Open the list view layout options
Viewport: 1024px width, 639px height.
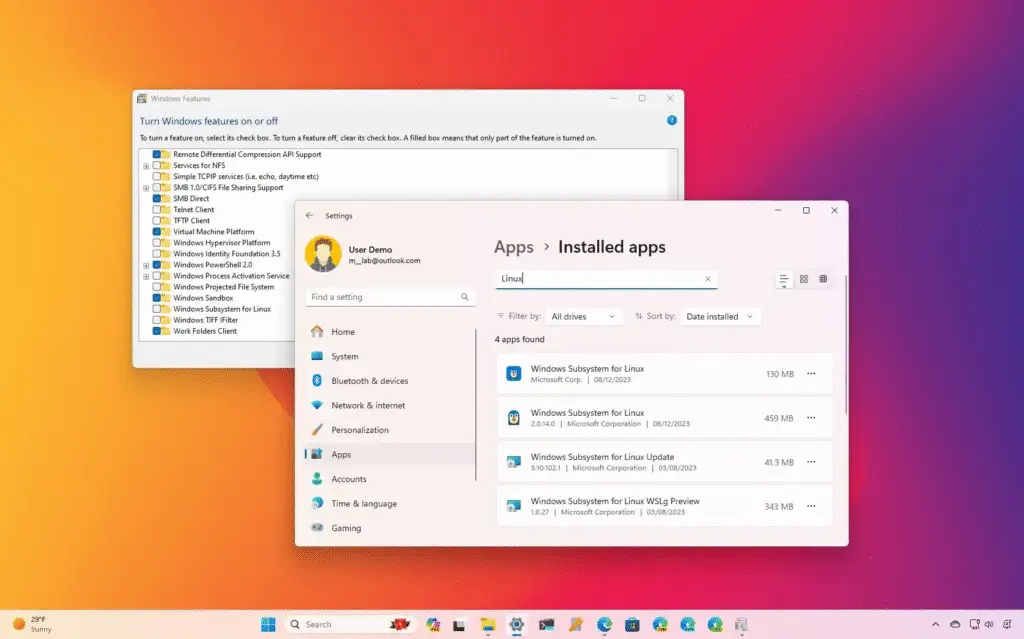coord(784,279)
